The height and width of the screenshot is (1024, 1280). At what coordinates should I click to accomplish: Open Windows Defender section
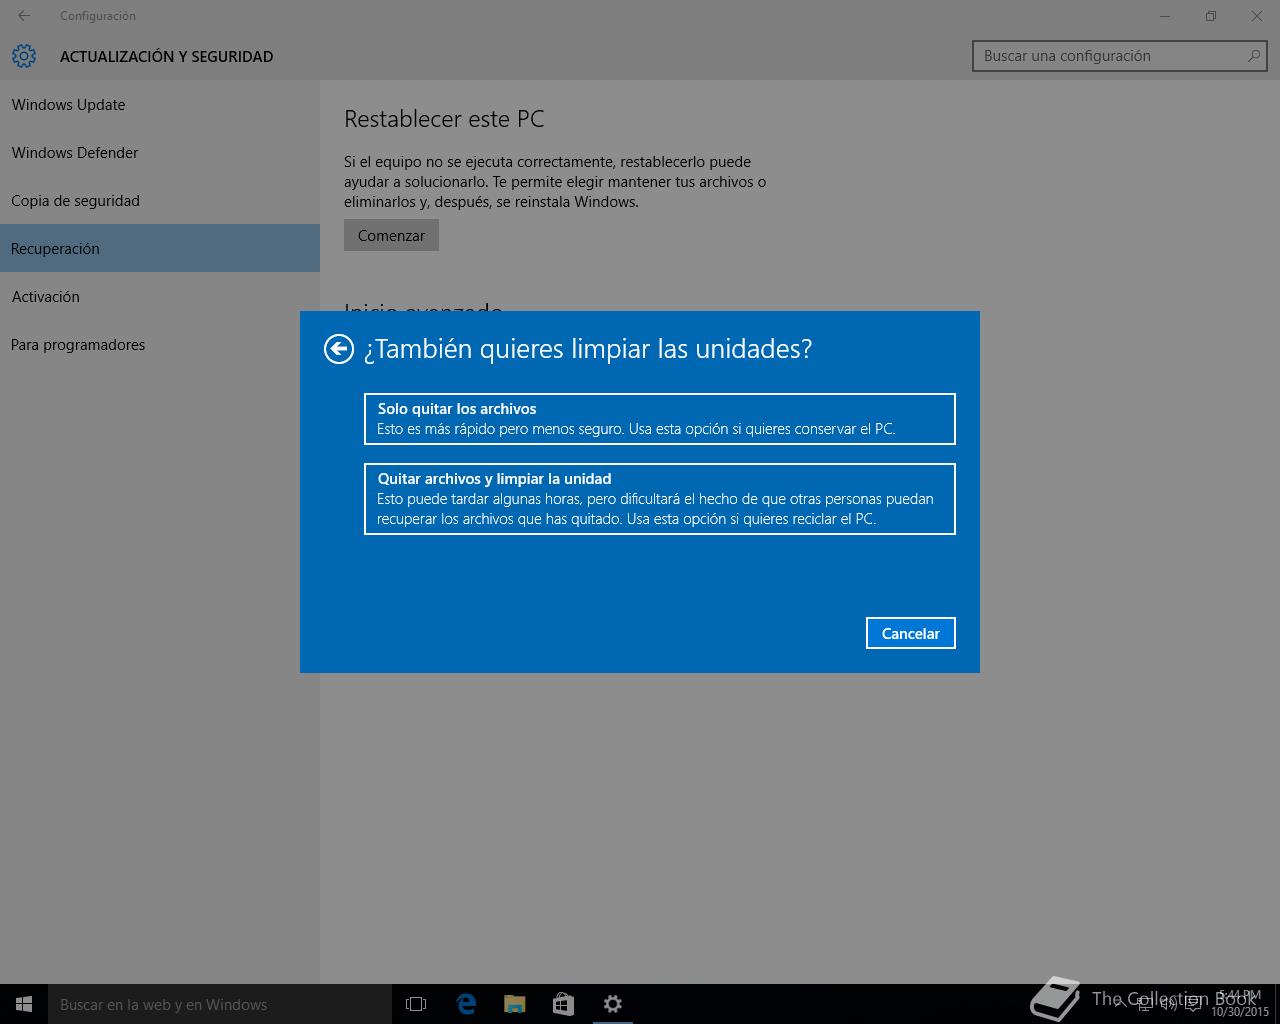(x=160, y=153)
